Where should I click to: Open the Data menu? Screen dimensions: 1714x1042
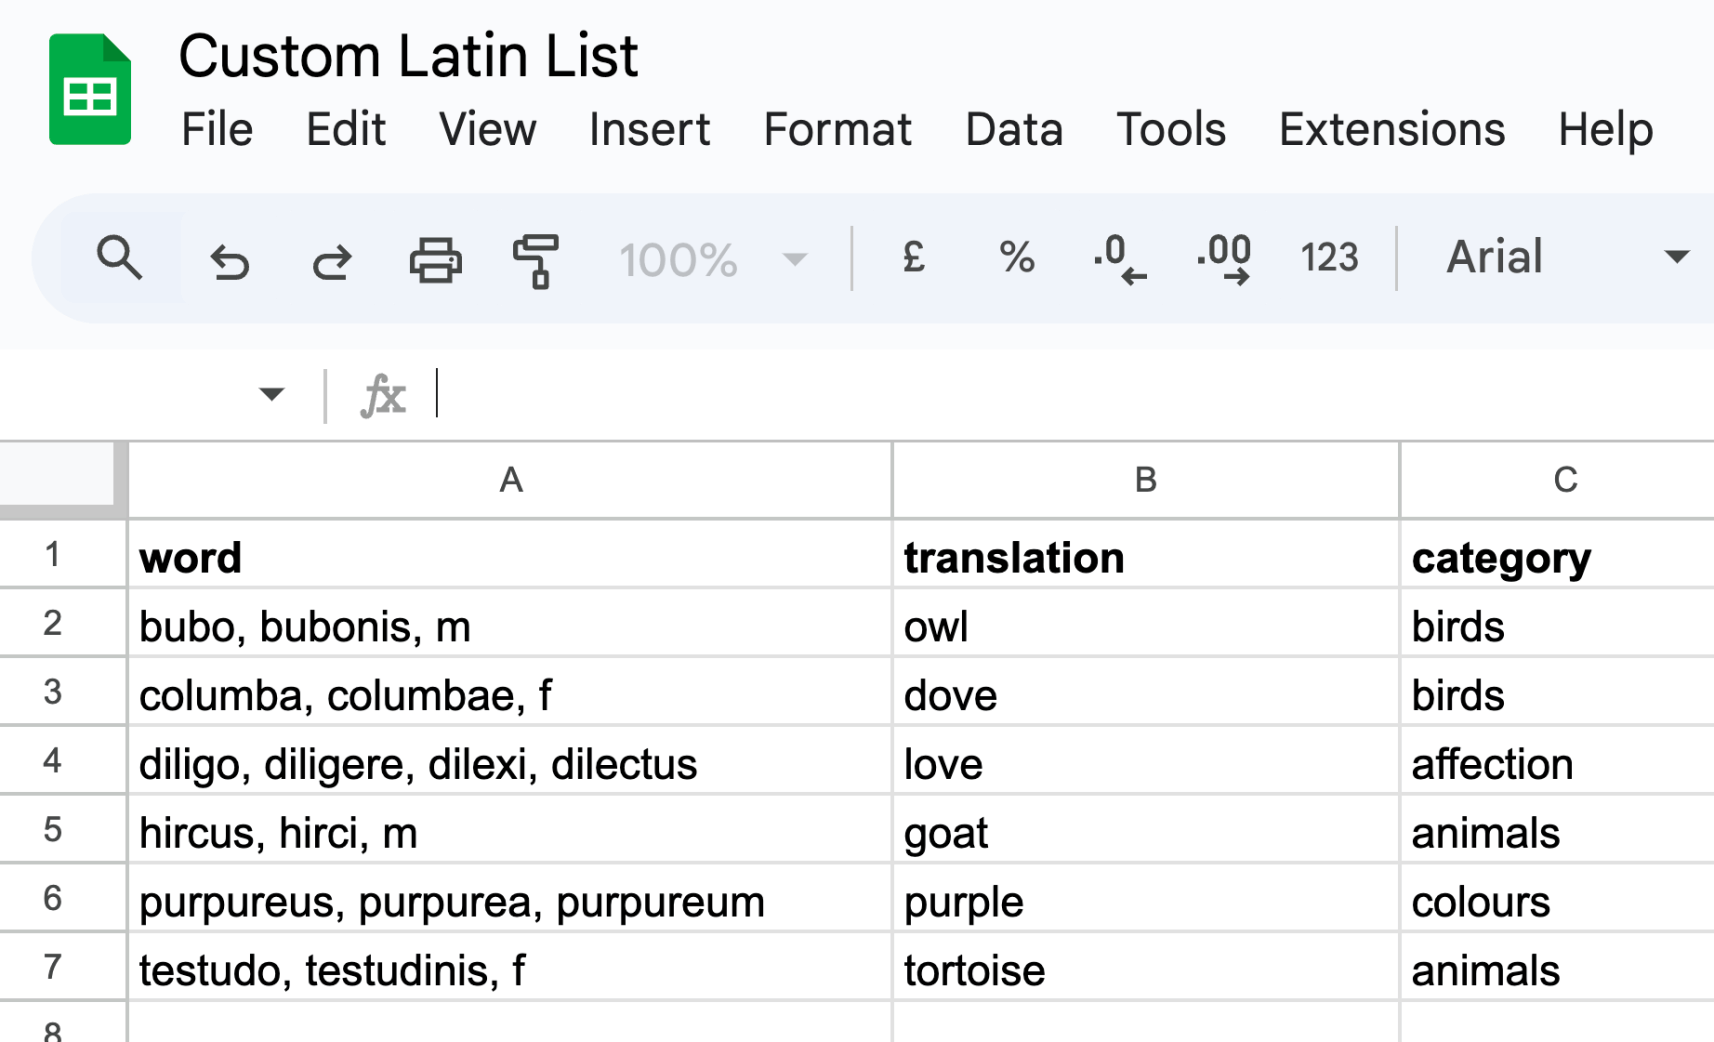(x=1013, y=129)
